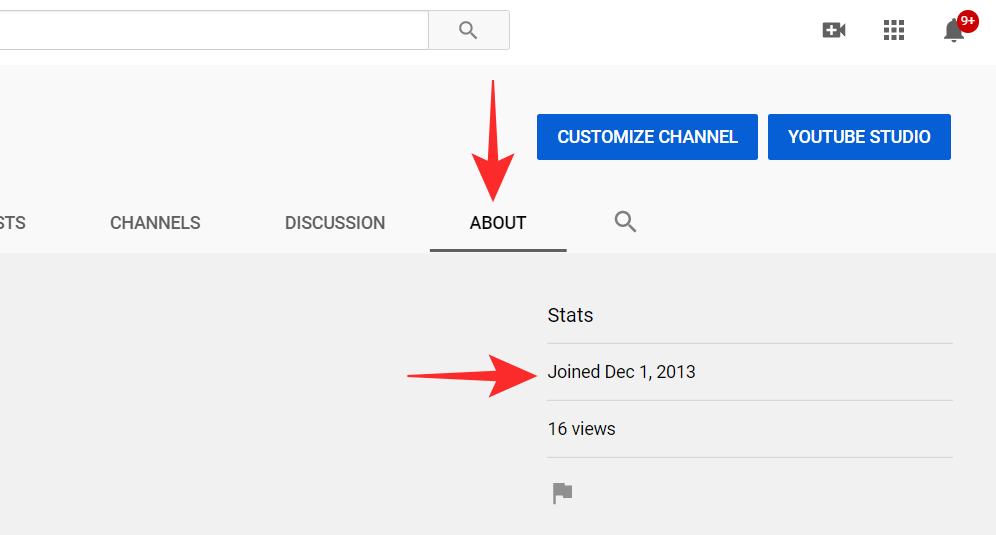The width and height of the screenshot is (996, 535).
Task: Click the red 9+ notification badge
Action: point(967,20)
